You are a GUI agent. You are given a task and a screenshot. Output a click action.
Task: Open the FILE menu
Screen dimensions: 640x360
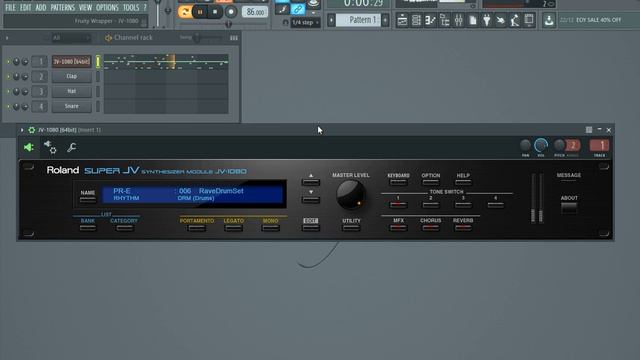(10, 7)
